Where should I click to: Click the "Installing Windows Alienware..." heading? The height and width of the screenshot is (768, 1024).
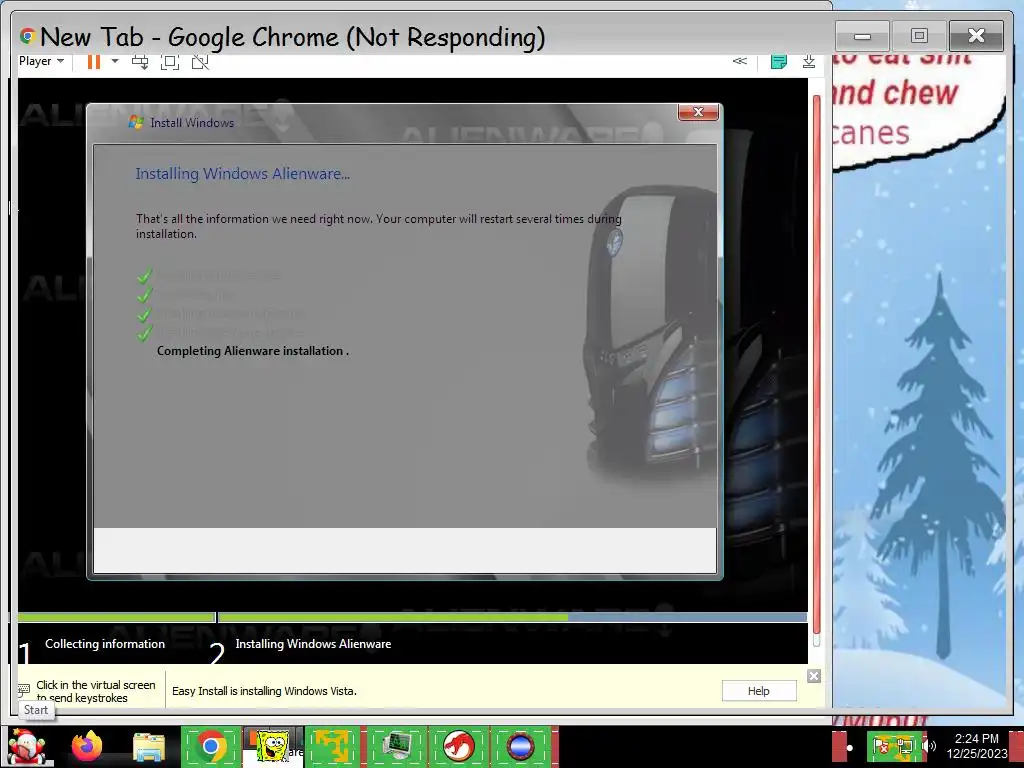click(242, 174)
